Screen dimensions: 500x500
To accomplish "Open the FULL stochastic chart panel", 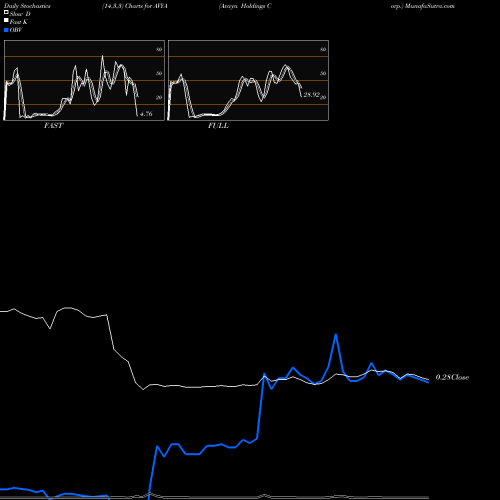I will pyautogui.click(x=248, y=80).
